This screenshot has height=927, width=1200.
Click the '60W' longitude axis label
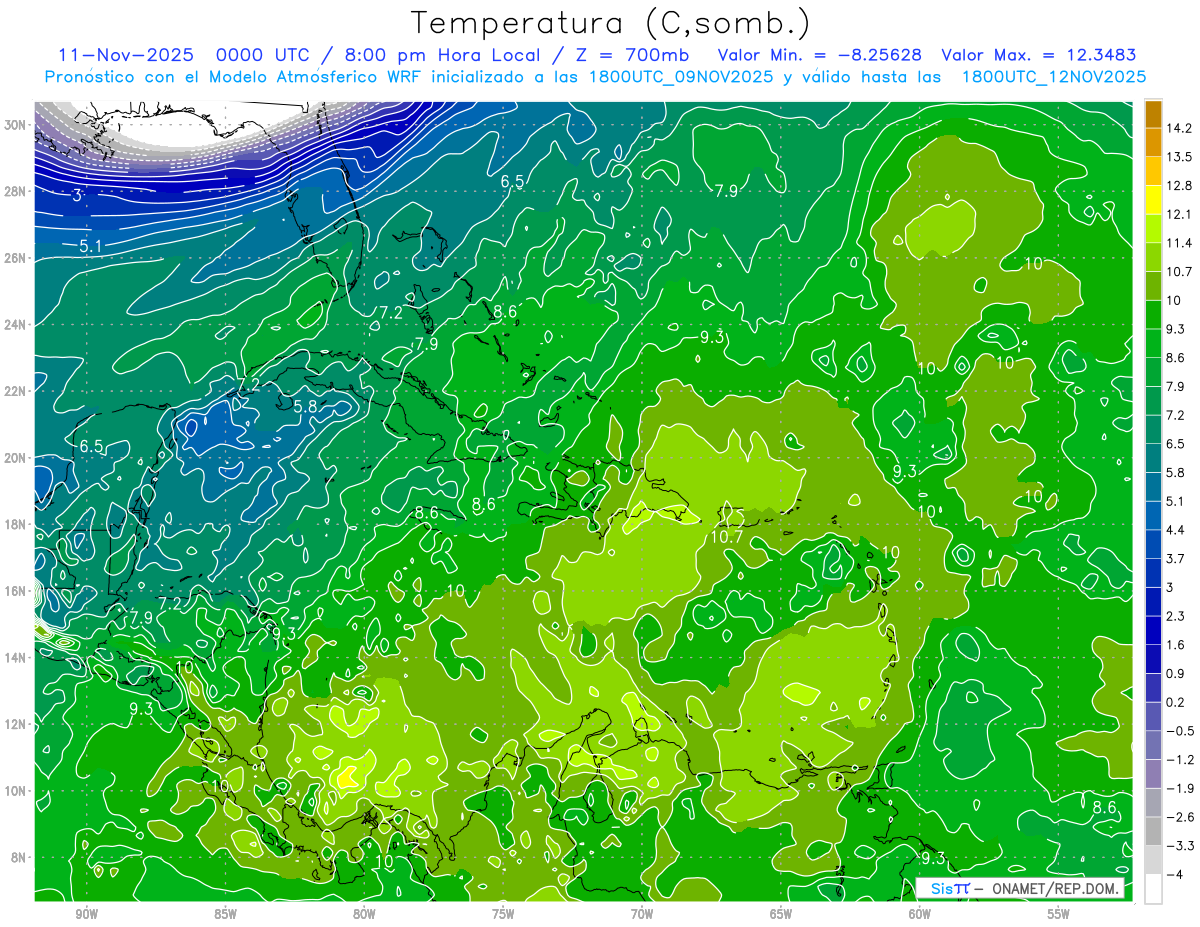[x=920, y=913]
